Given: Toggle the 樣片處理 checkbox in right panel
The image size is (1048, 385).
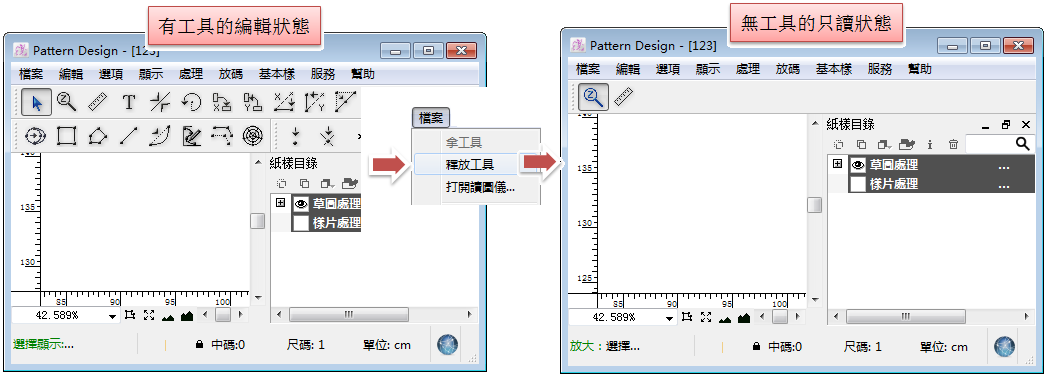Looking at the screenshot, I should tap(858, 184).
